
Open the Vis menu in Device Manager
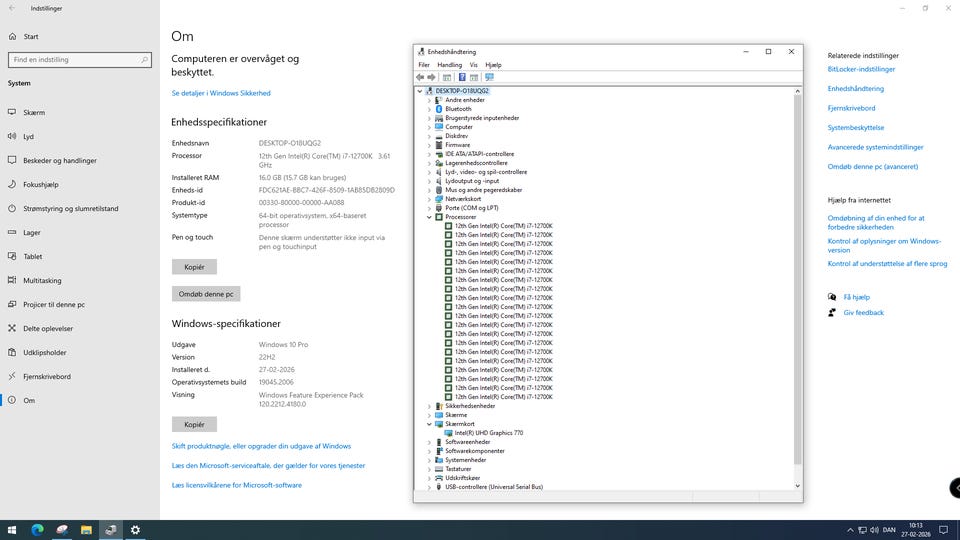pos(473,64)
